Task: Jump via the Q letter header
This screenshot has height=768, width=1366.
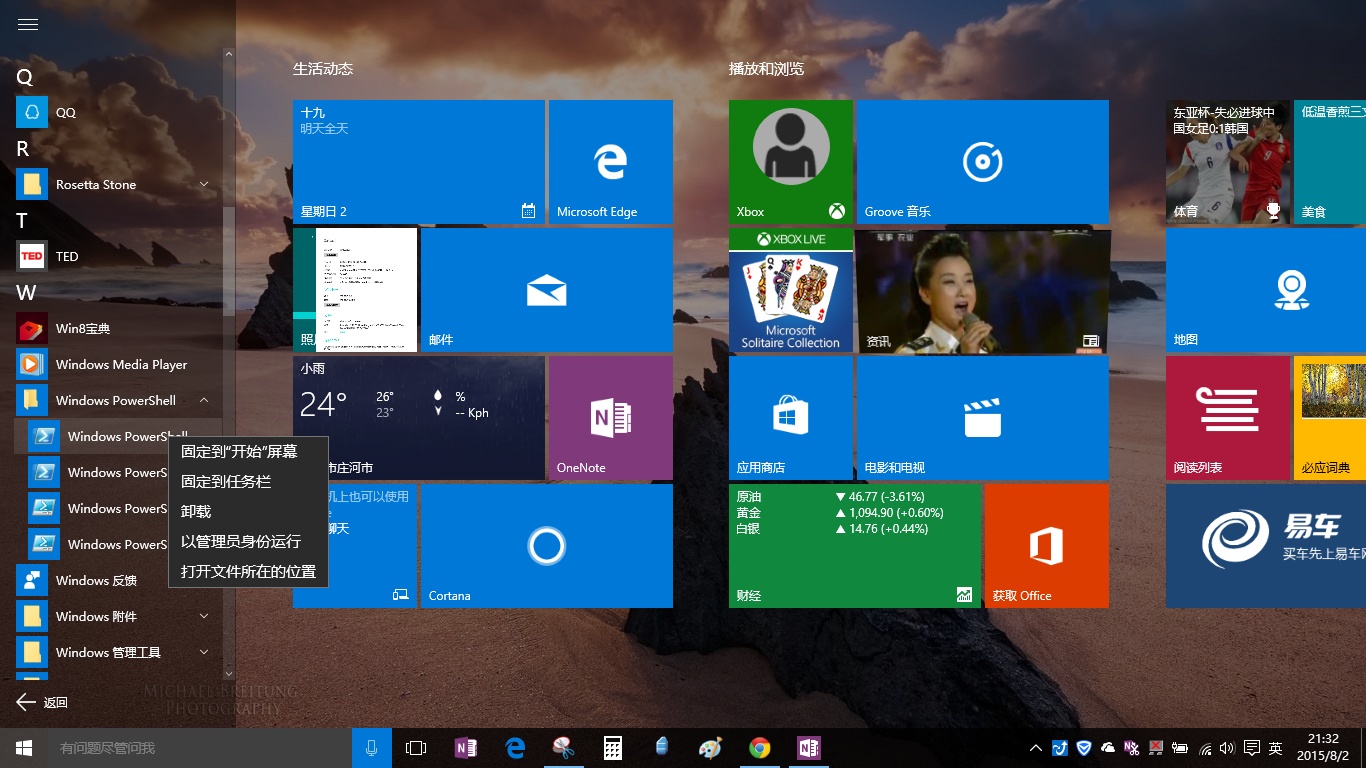Action: point(25,77)
